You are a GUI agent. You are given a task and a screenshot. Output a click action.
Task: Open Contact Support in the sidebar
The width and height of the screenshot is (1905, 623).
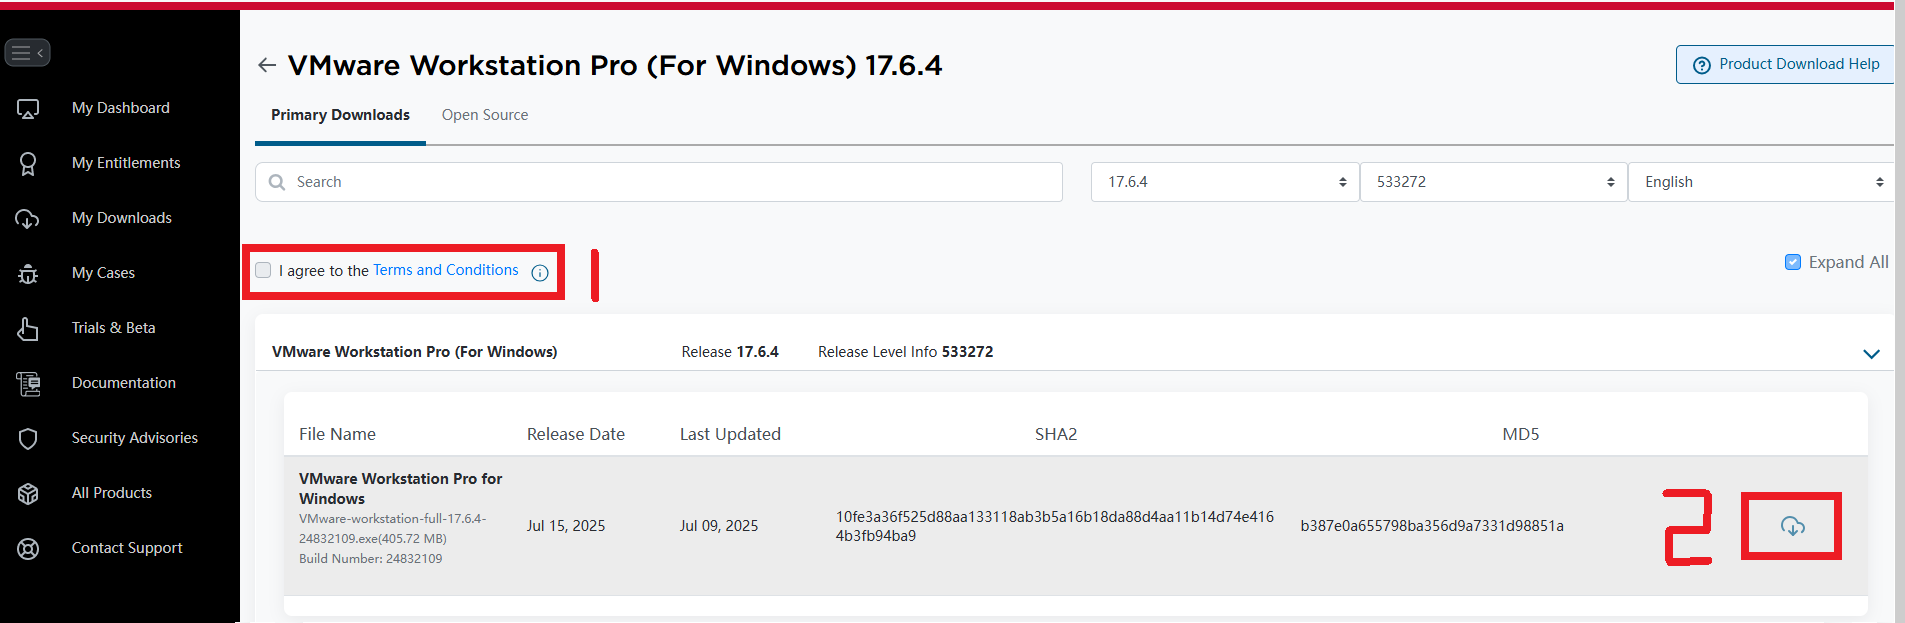click(127, 548)
